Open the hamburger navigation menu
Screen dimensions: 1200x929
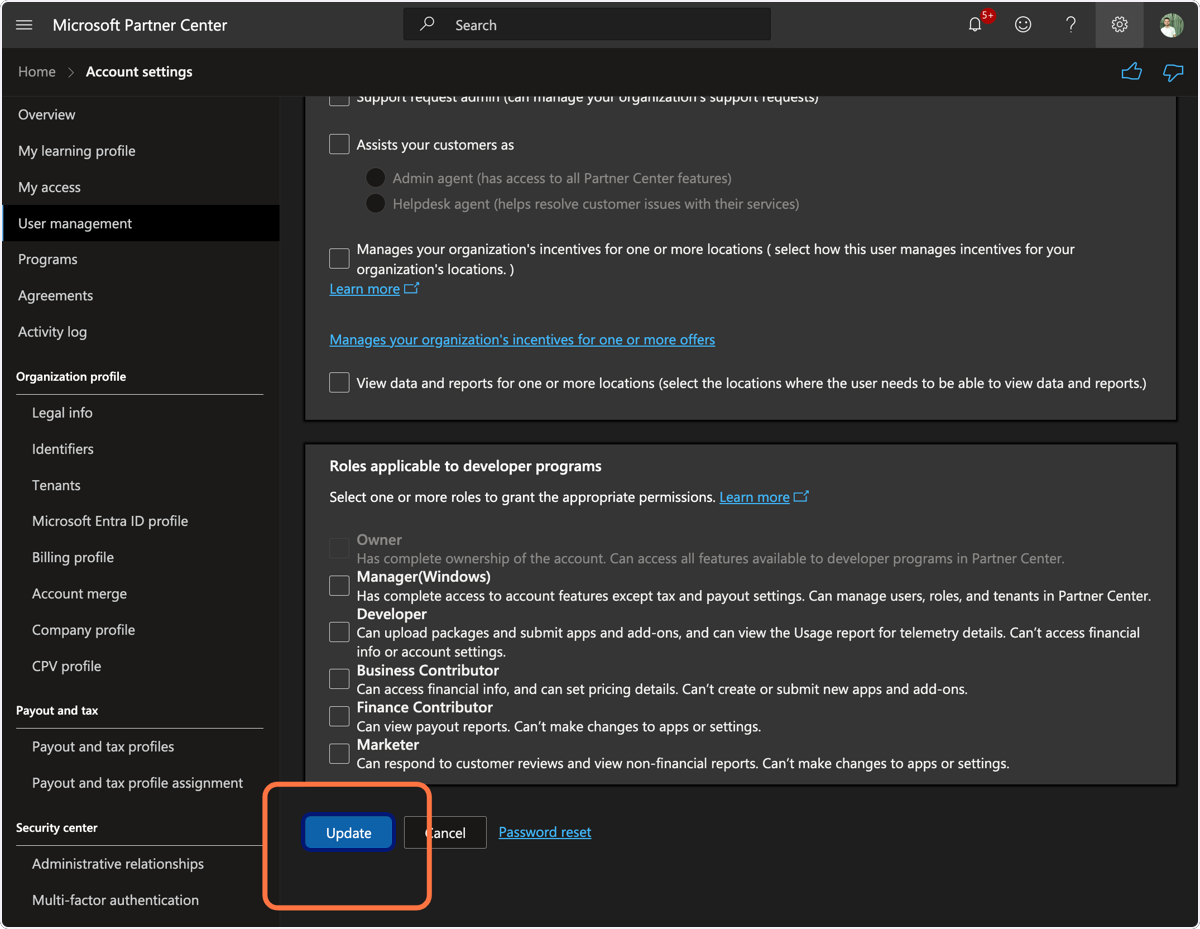(25, 25)
